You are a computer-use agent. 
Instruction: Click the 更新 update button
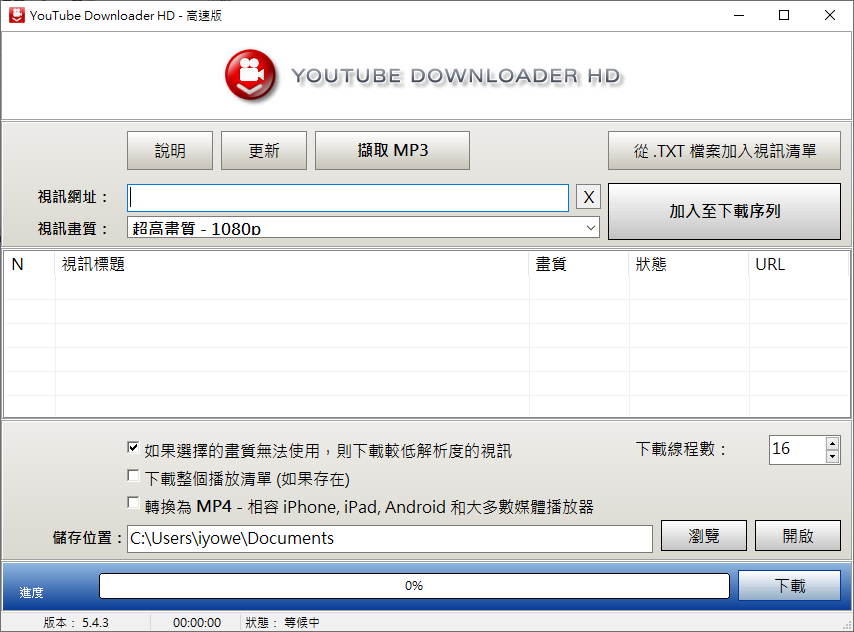coord(264,150)
